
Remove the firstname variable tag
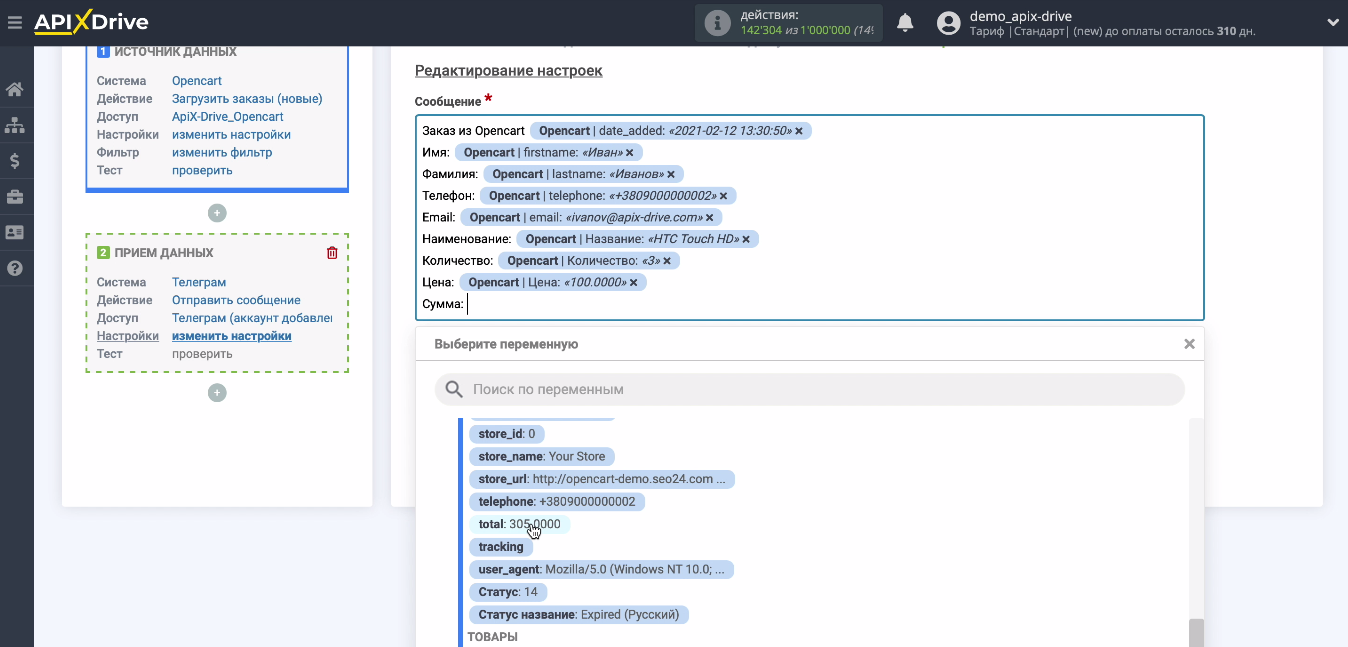(631, 153)
